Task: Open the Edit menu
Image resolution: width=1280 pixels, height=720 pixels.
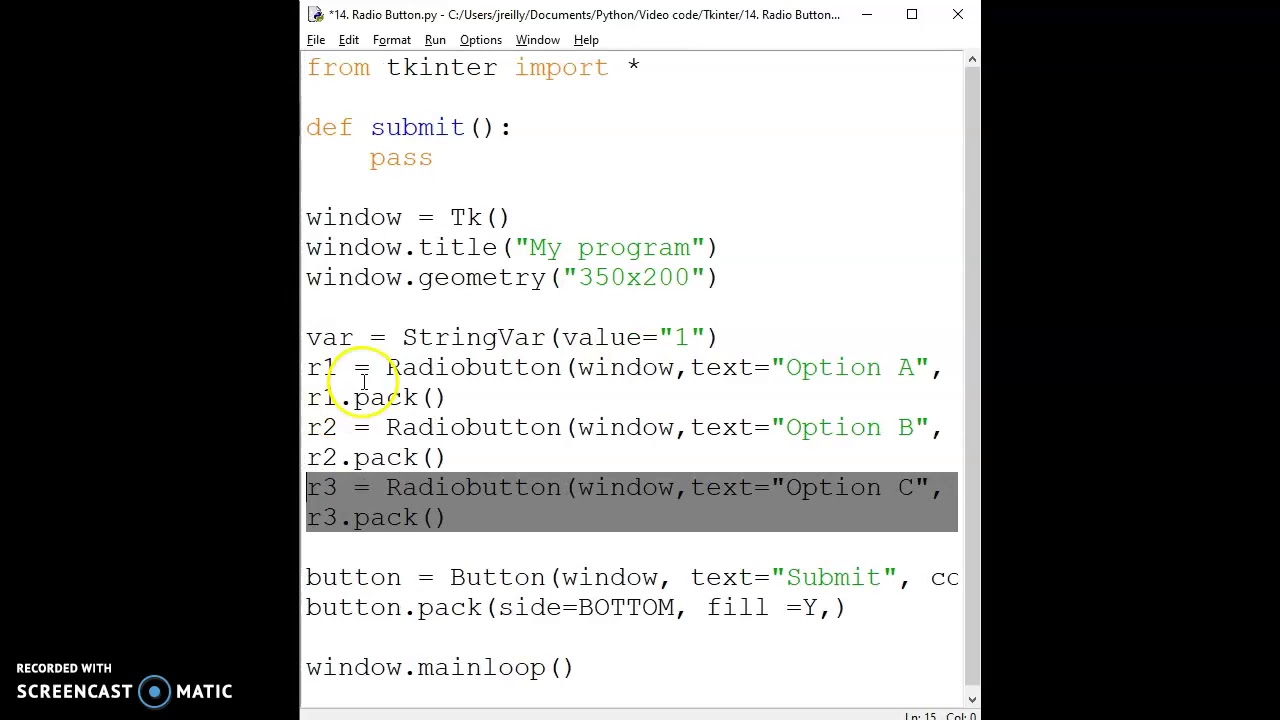Action: 348,40
